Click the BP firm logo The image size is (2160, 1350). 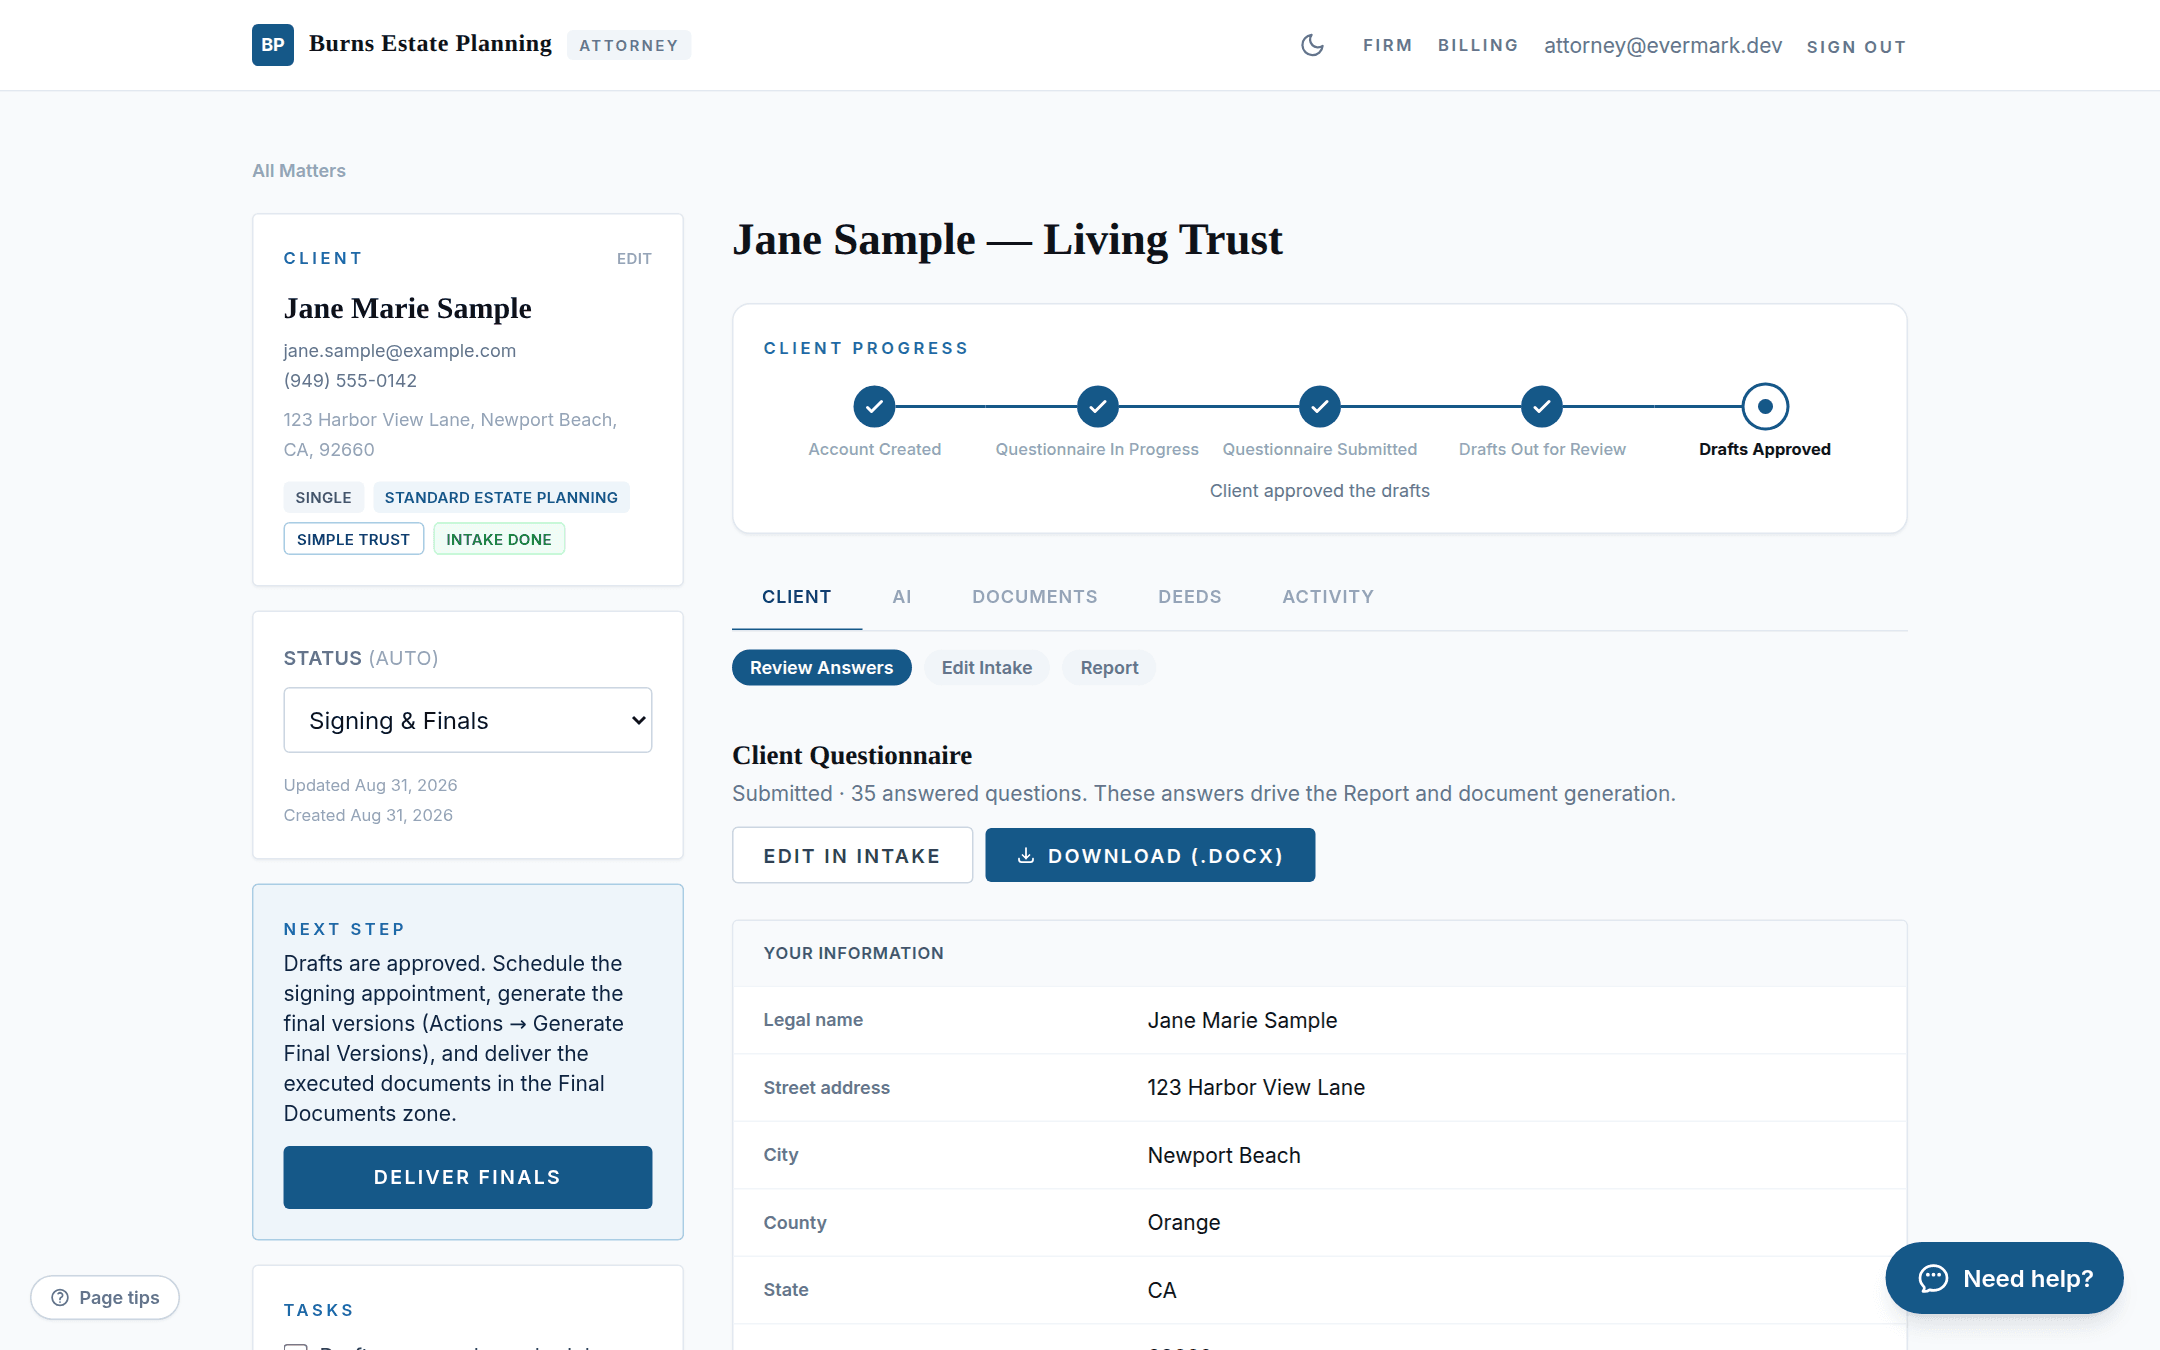pos(273,45)
